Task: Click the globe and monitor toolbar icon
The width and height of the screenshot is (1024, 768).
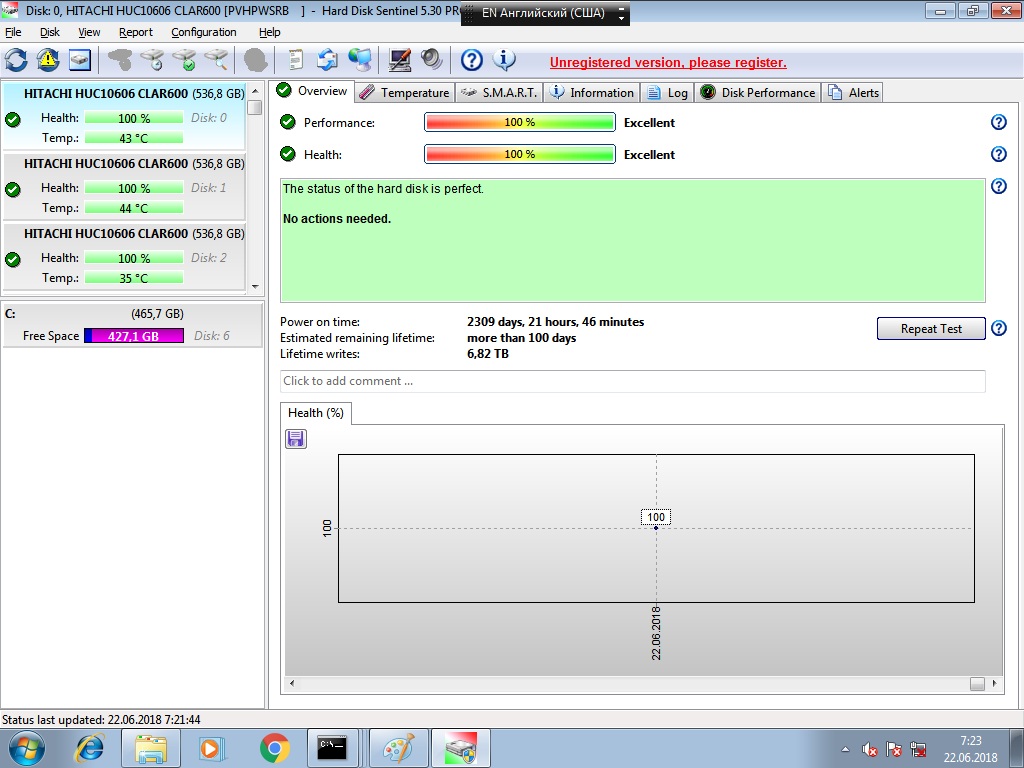Action: 360,60
